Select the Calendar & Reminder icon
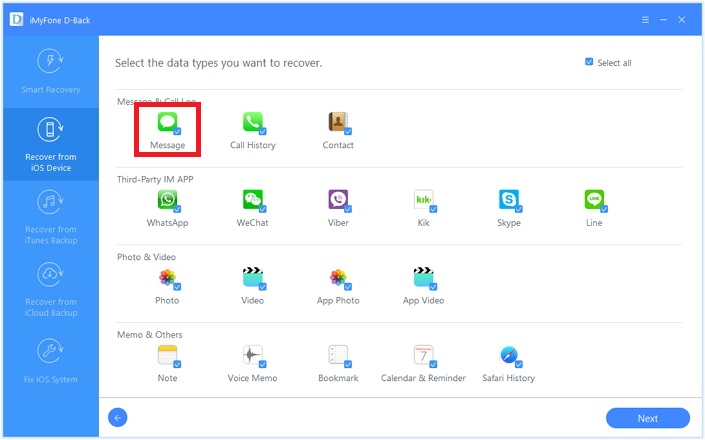Screen dimensions: 705x440 click(x=424, y=355)
